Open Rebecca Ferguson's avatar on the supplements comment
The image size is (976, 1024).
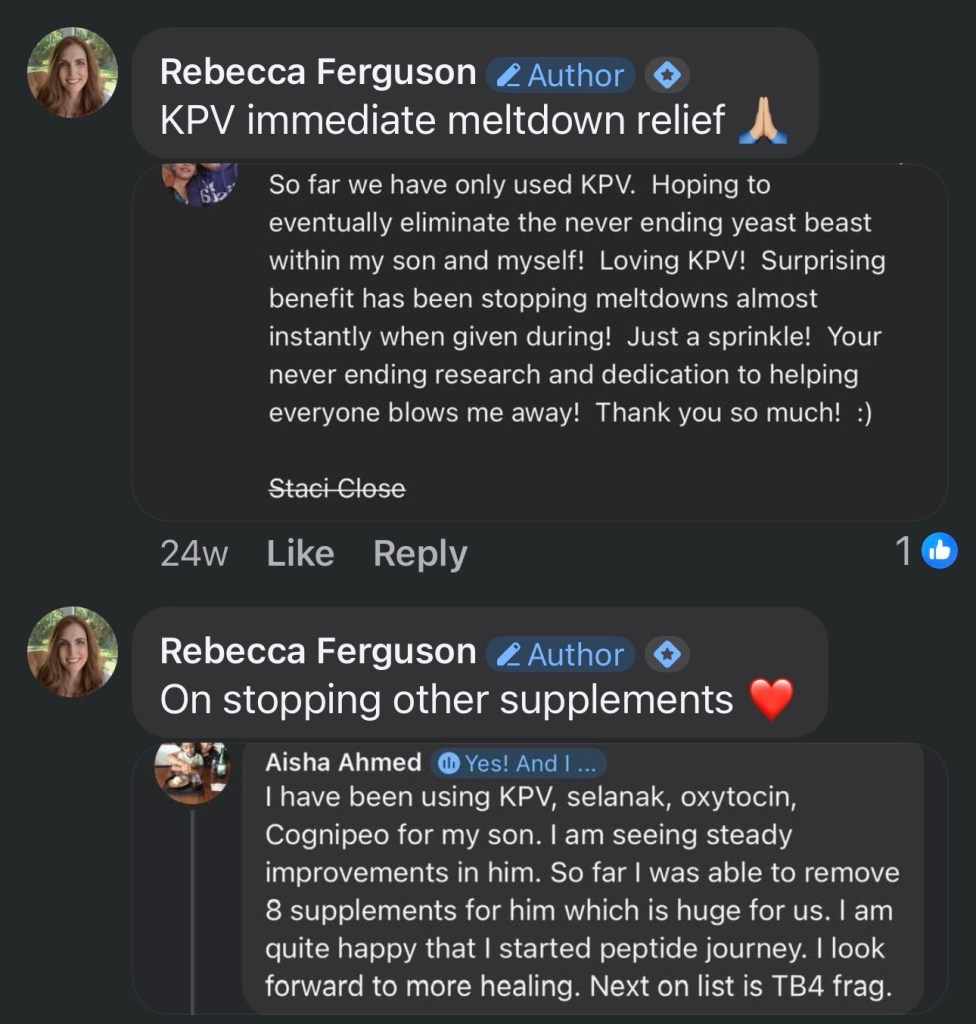(72, 652)
